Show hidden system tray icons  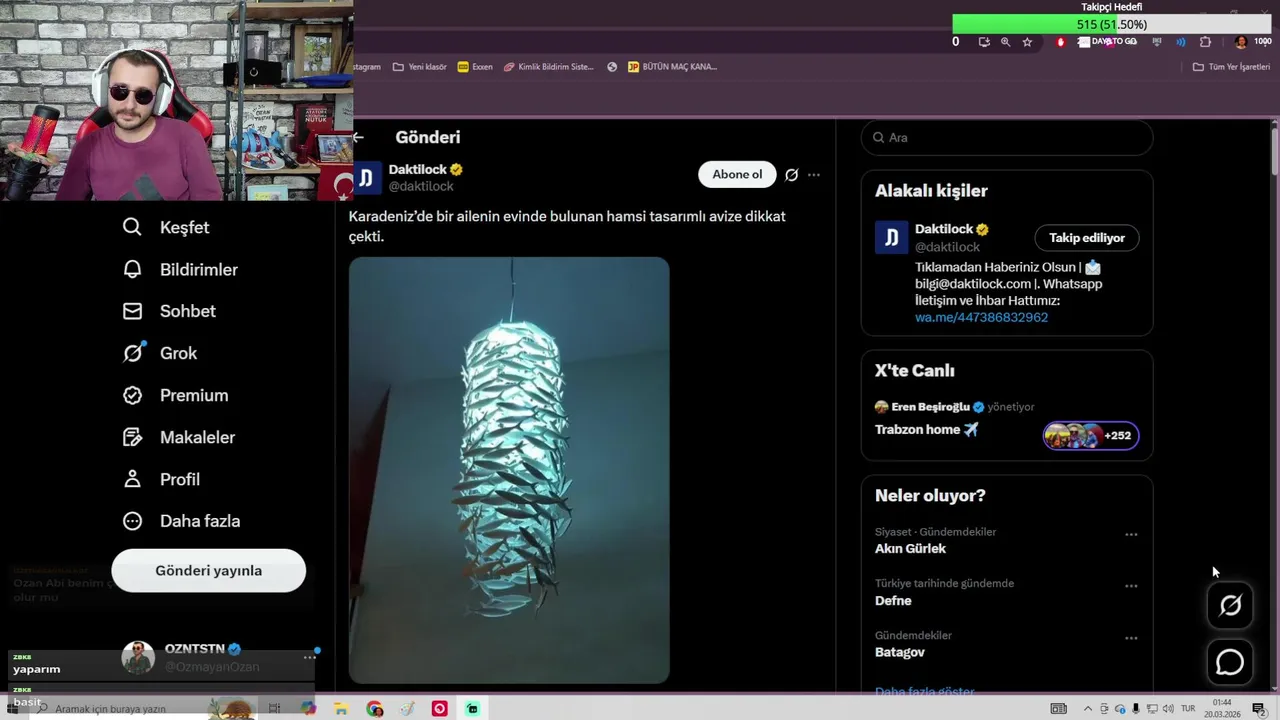coord(1088,709)
